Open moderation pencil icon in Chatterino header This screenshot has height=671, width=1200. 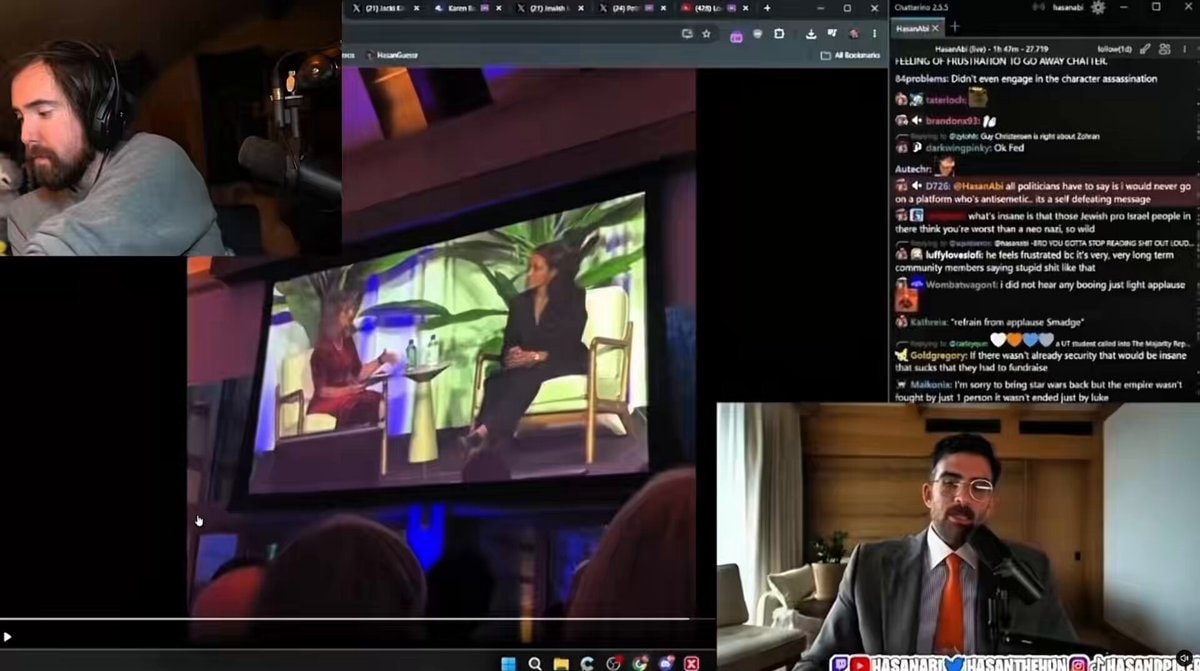tap(1145, 48)
